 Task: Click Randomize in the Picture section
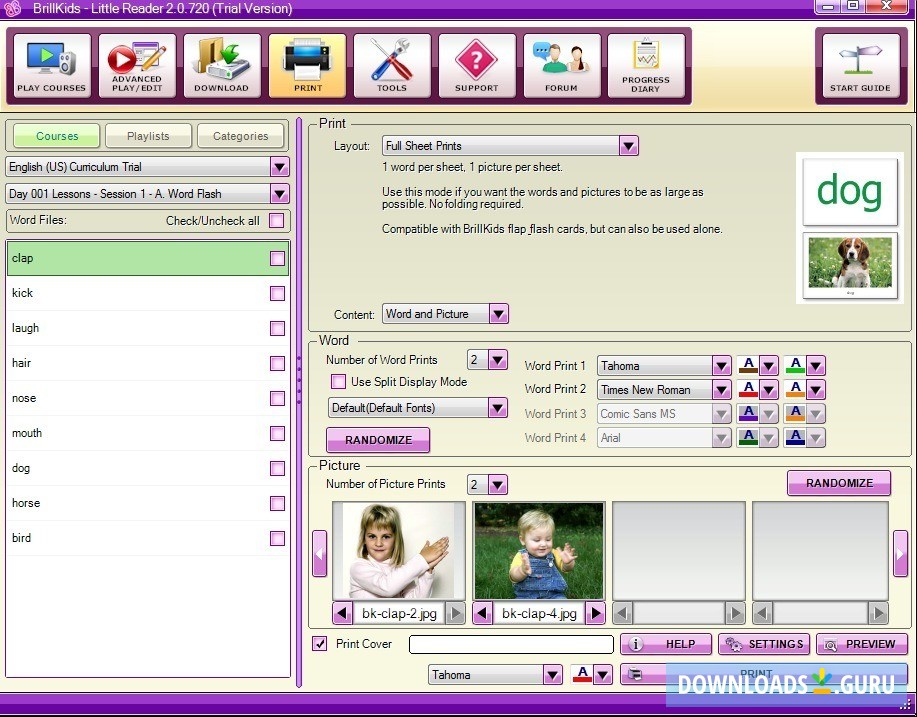click(839, 483)
